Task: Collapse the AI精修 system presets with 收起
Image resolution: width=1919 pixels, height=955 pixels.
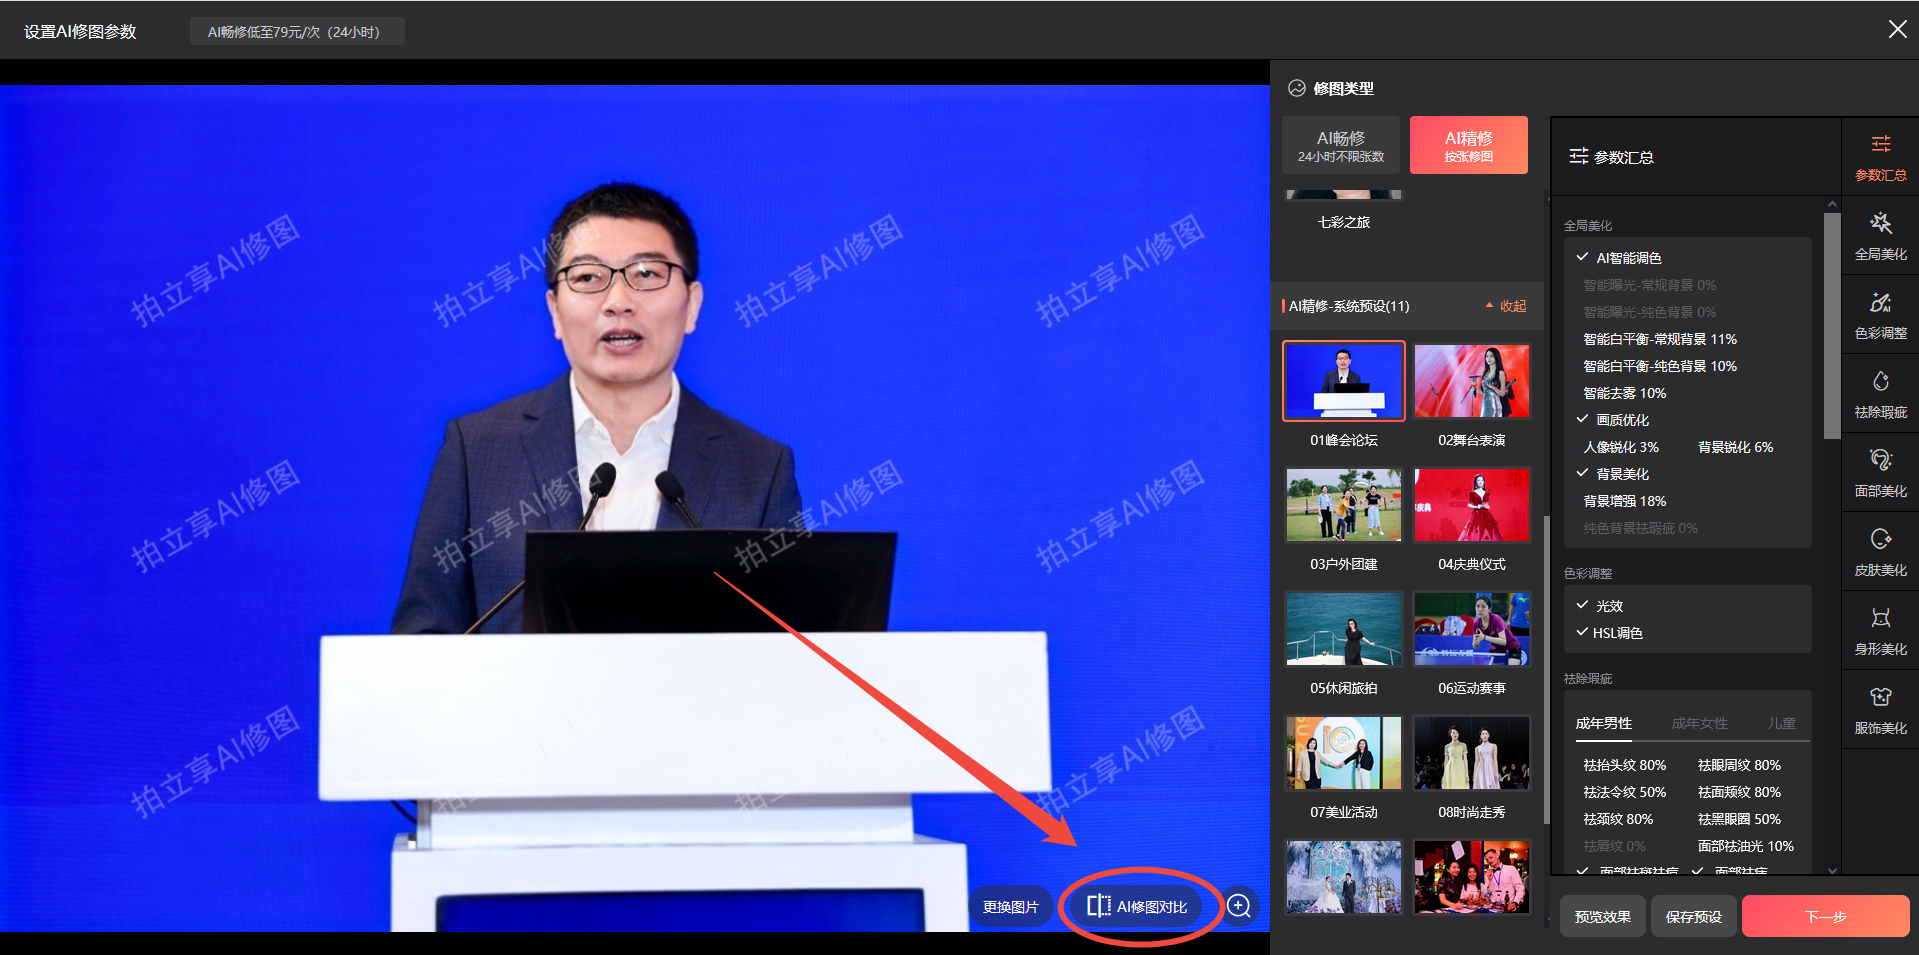Action: (1506, 306)
